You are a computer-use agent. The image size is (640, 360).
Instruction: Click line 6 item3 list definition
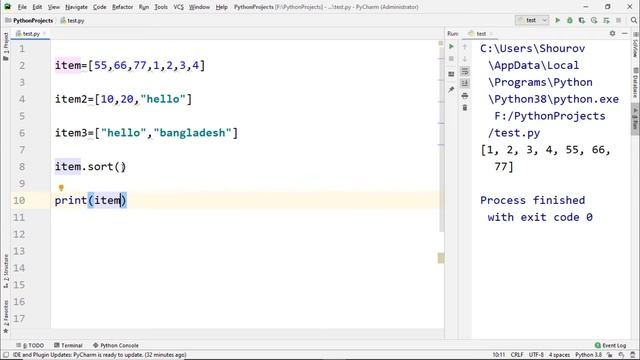[146, 133]
